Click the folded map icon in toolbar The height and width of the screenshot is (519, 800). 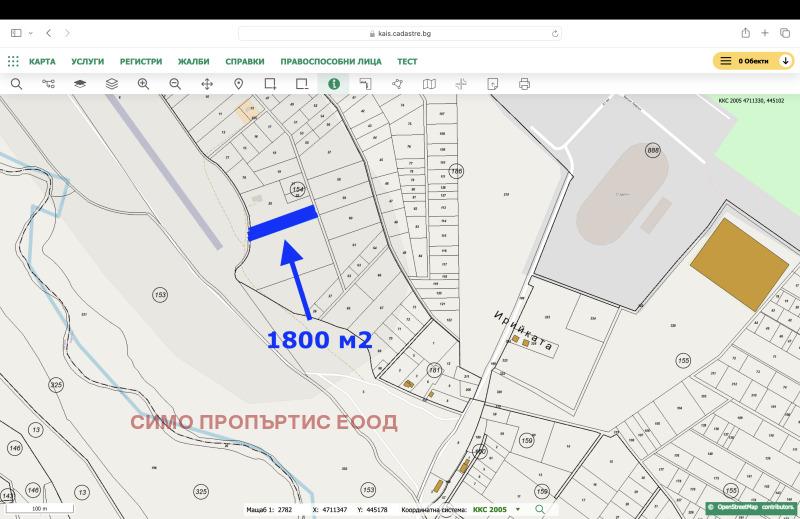(429, 84)
